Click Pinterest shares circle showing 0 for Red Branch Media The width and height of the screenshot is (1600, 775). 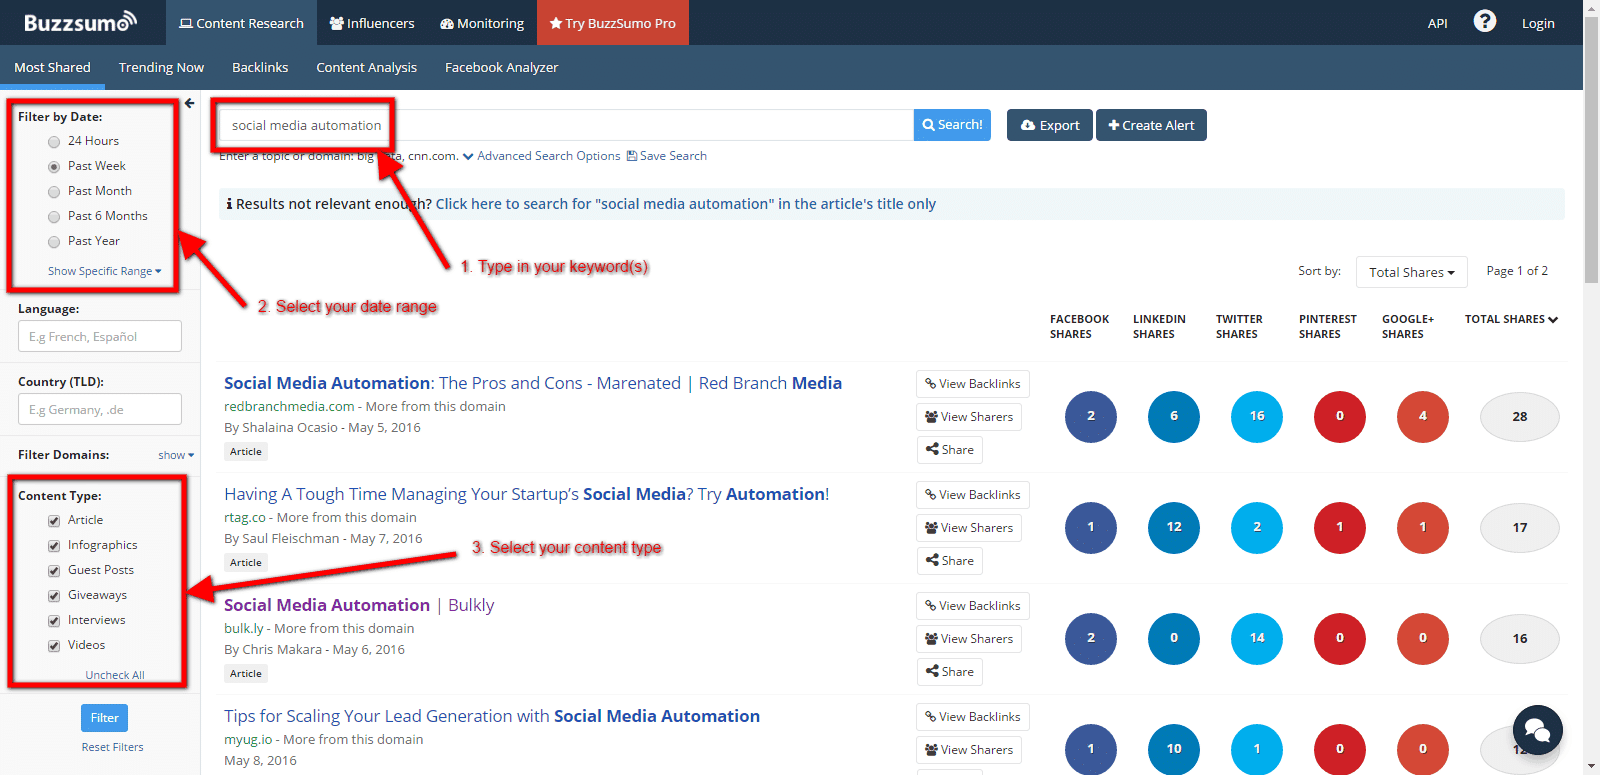coord(1340,416)
